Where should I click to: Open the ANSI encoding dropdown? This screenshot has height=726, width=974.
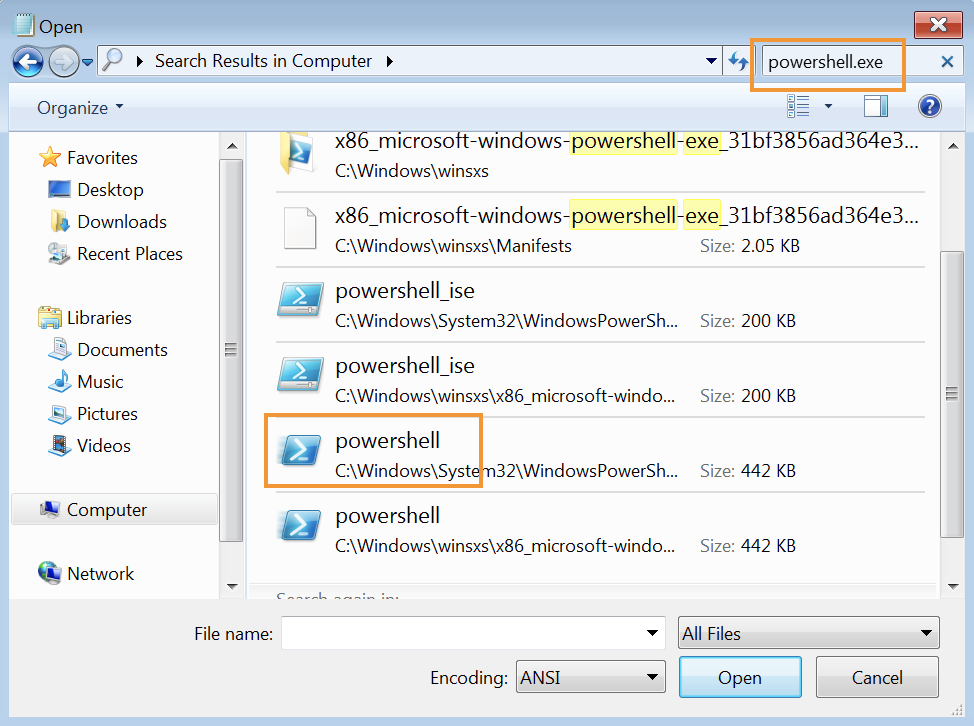click(x=590, y=677)
